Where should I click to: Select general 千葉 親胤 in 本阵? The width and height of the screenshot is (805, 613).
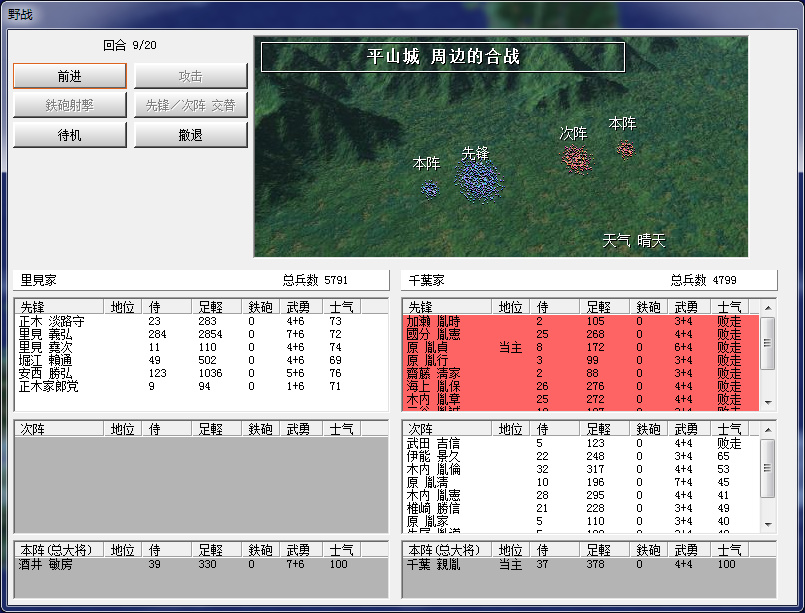(588, 564)
